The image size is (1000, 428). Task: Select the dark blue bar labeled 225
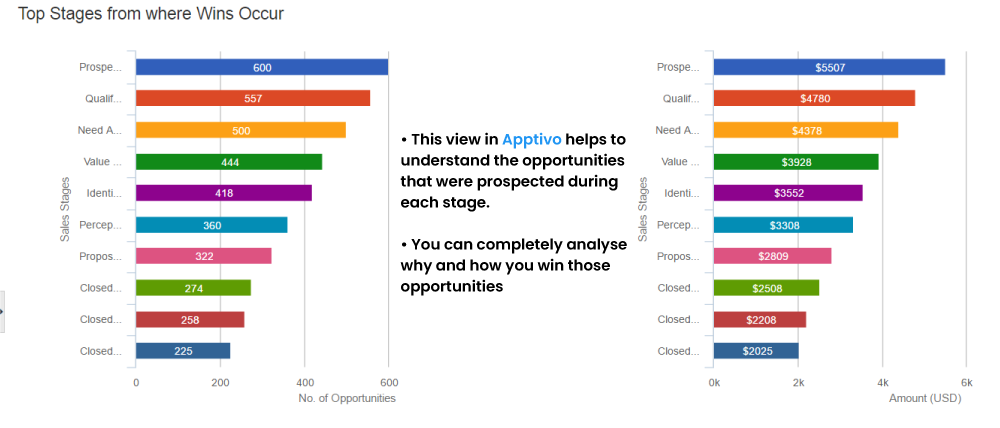click(x=183, y=351)
